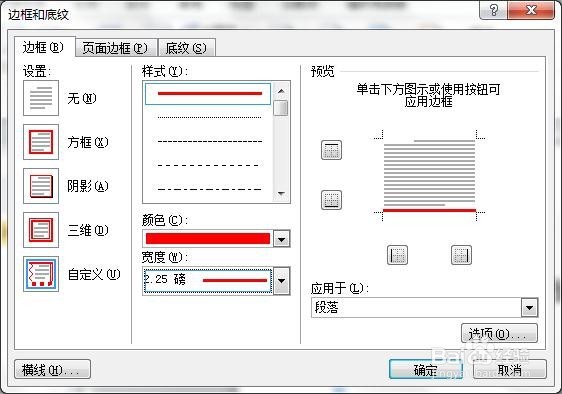This screenshot has height=394, width=562.
Task: Select the 三维 (3-D) border setting icon
Action: pos(41,230)
